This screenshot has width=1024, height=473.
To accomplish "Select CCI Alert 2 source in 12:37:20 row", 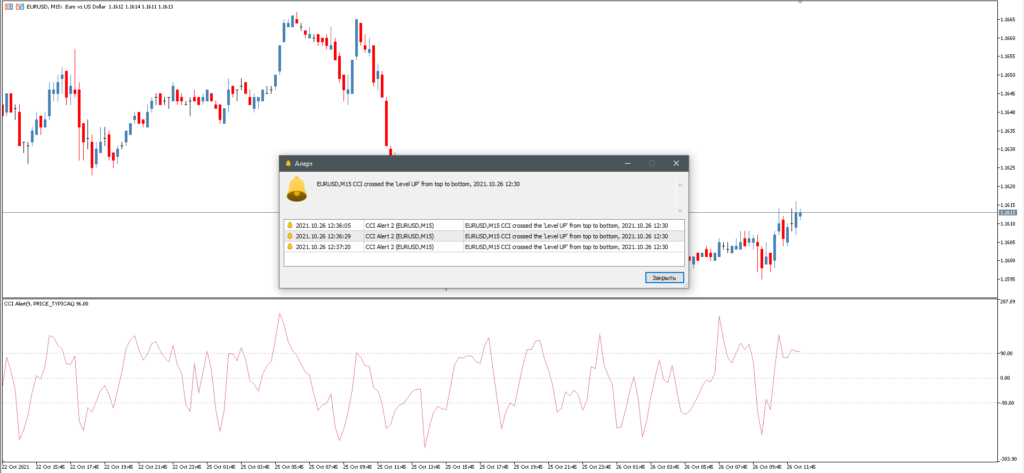I will tap(400, 247).
